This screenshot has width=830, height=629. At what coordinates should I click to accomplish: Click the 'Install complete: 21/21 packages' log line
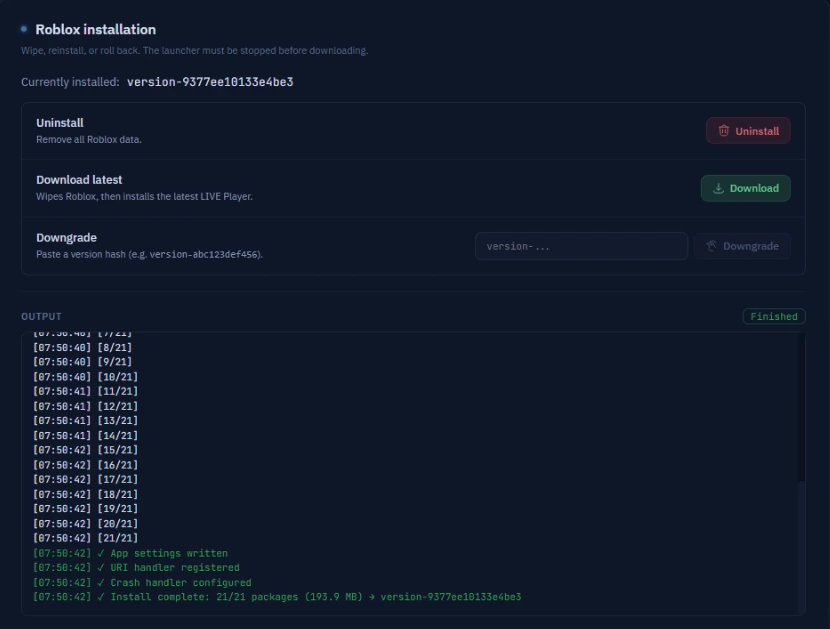[277, 597]
